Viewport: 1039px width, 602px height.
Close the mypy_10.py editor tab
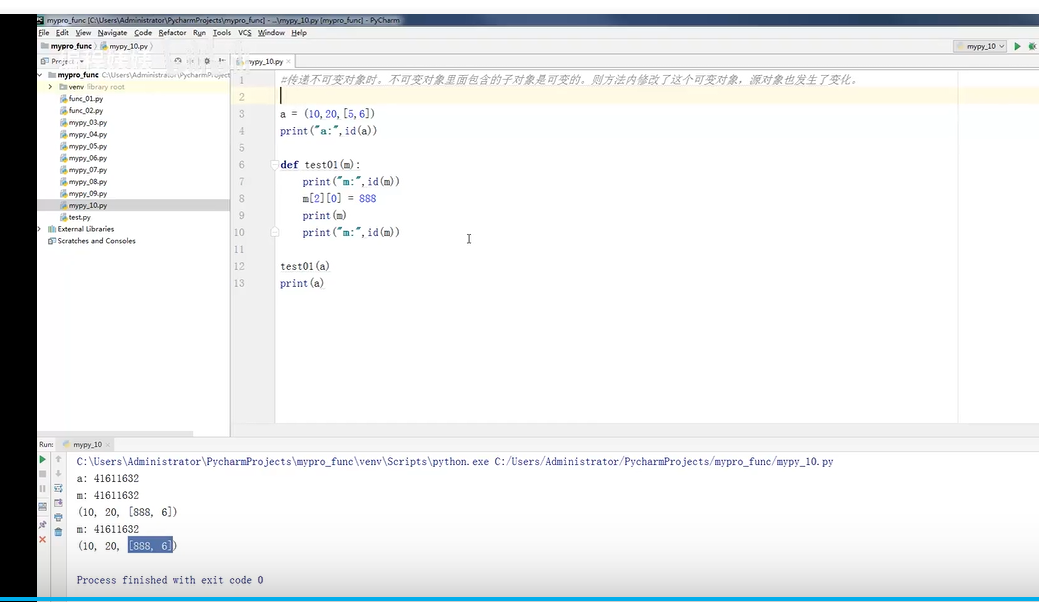click(x=288, y=61)
